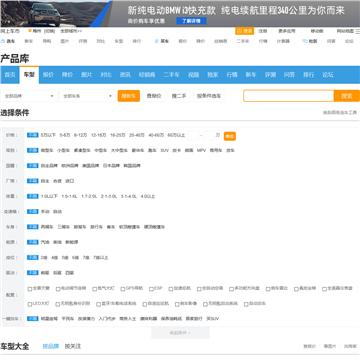The image size is (360, 360).
Task: Tick the GPS导航 checkbox
Action: point(122,289)
